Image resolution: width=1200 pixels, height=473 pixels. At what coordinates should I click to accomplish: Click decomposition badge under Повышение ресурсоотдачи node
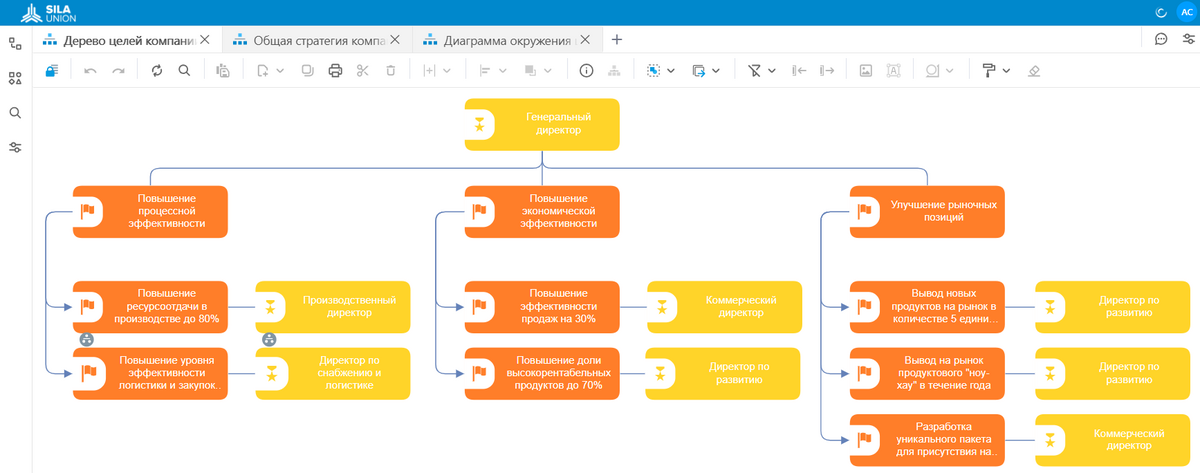pyautogui.click(x=87, y=339)
